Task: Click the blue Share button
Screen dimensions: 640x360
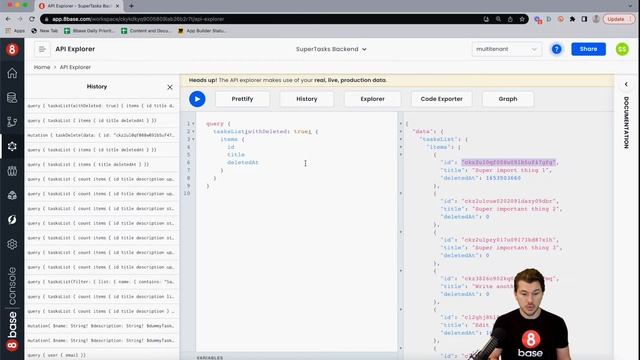Action: pos(588,49)
